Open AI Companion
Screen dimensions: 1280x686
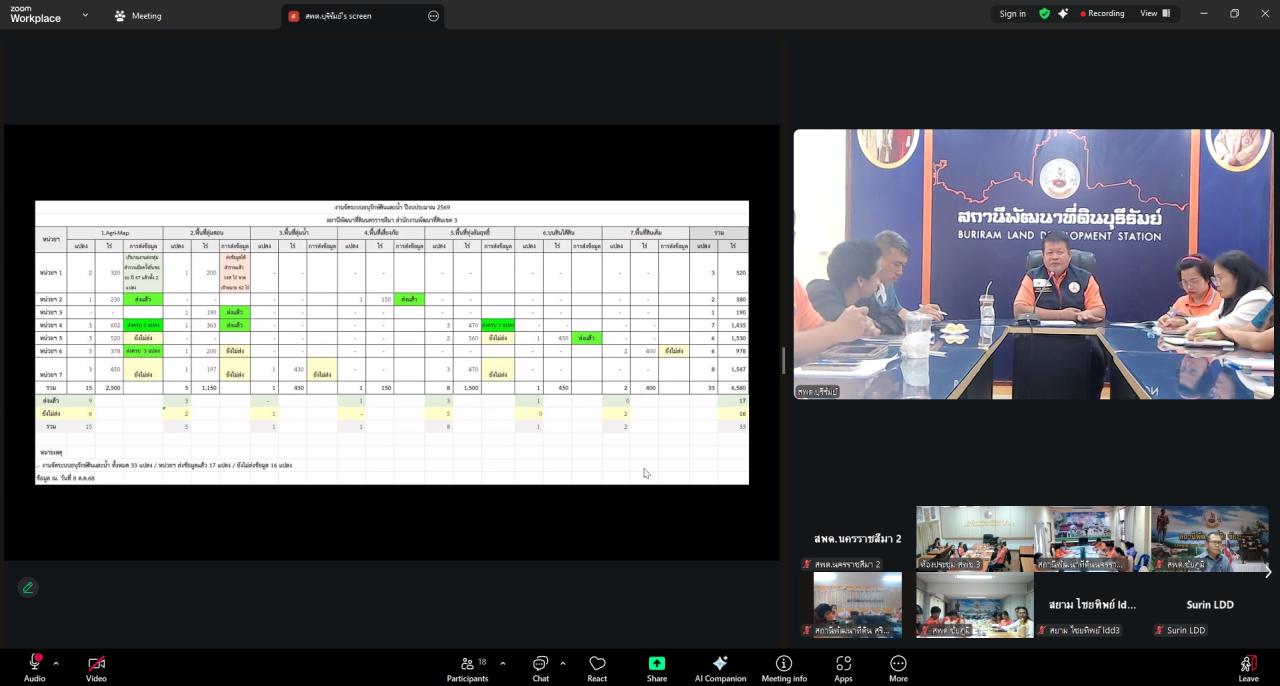click(720, 667)
